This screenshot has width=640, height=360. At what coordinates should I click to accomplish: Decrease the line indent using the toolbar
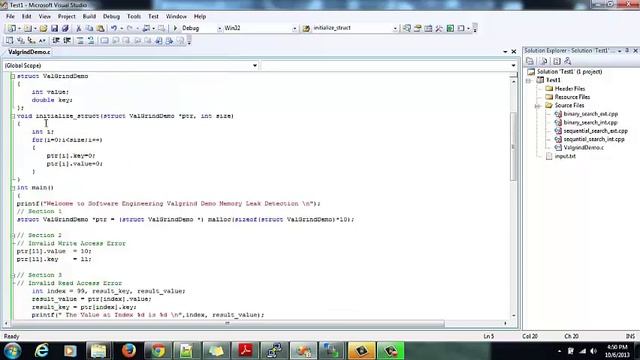(x=56, y=40)
